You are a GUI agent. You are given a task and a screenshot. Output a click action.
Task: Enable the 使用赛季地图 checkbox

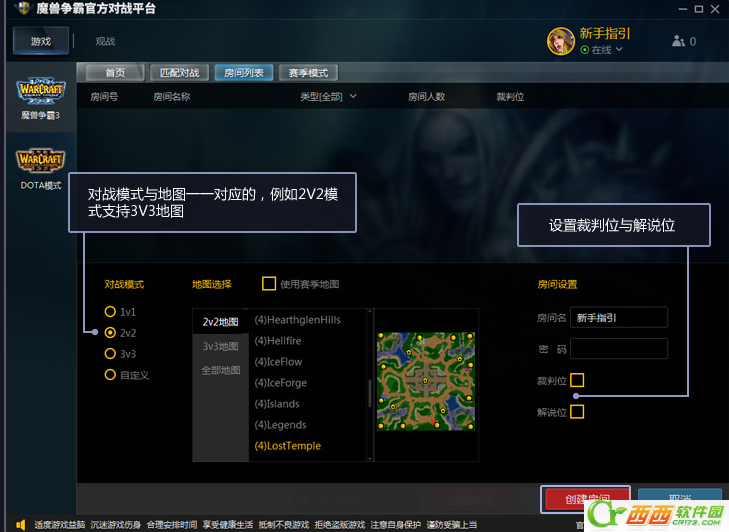tap(269, 283)
